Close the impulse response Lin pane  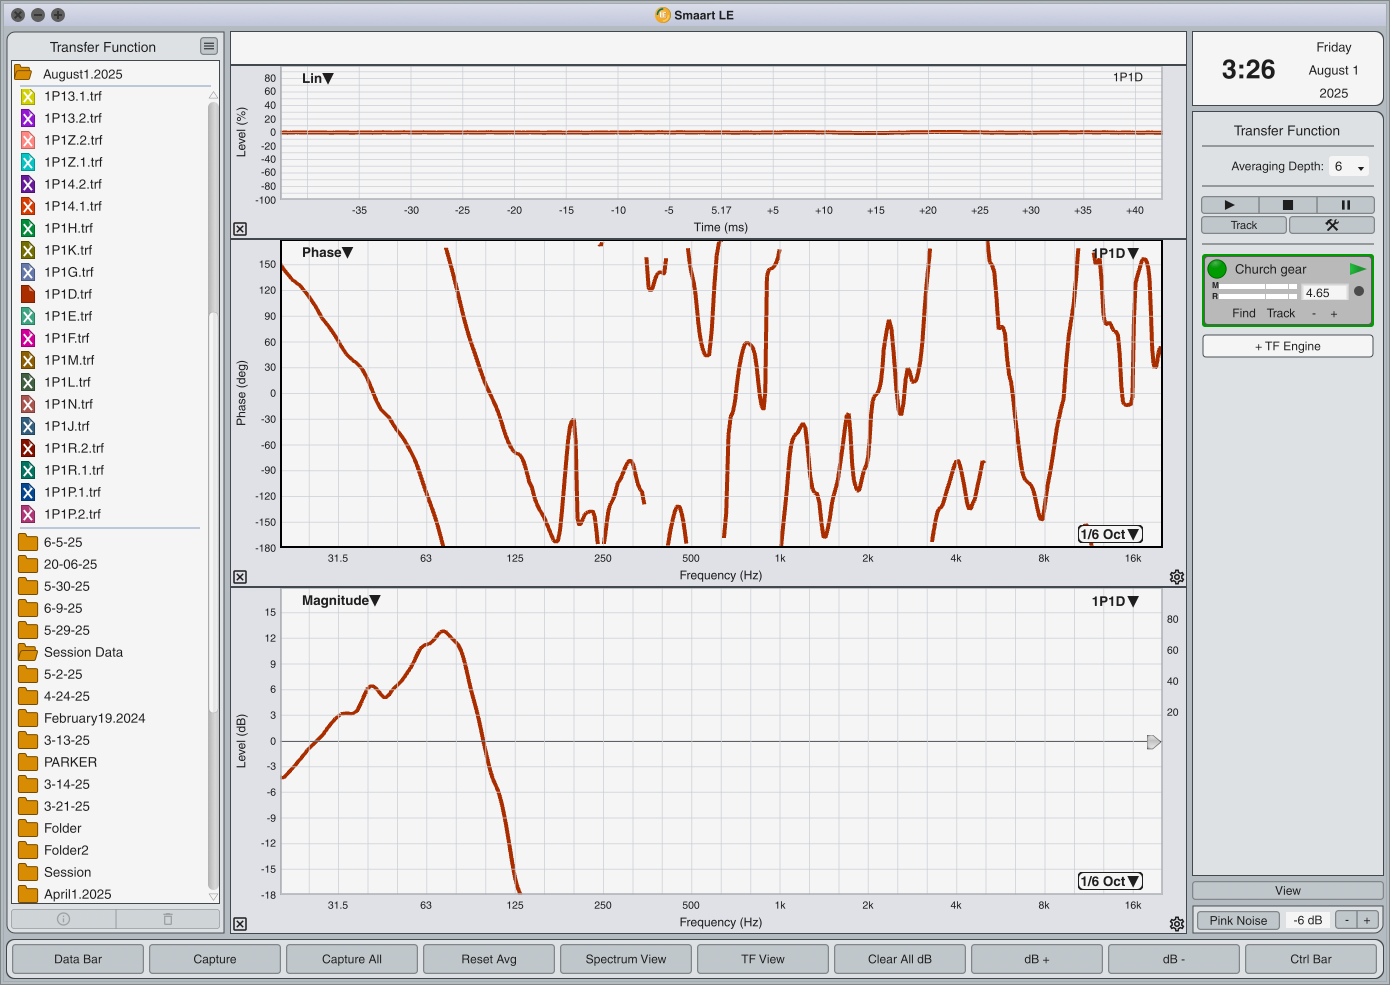pyautogui.click(x=240, y=229)
